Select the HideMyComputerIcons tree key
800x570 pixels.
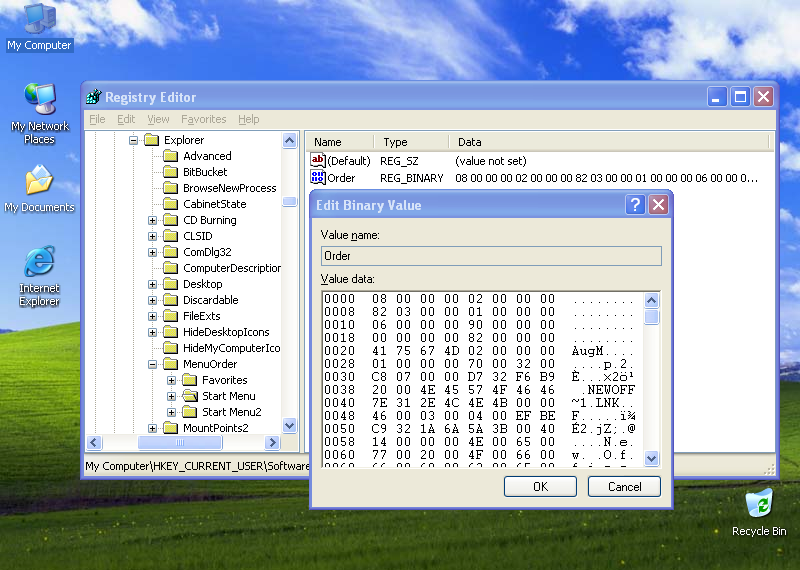pyautogui.click(x=232, y=348)
